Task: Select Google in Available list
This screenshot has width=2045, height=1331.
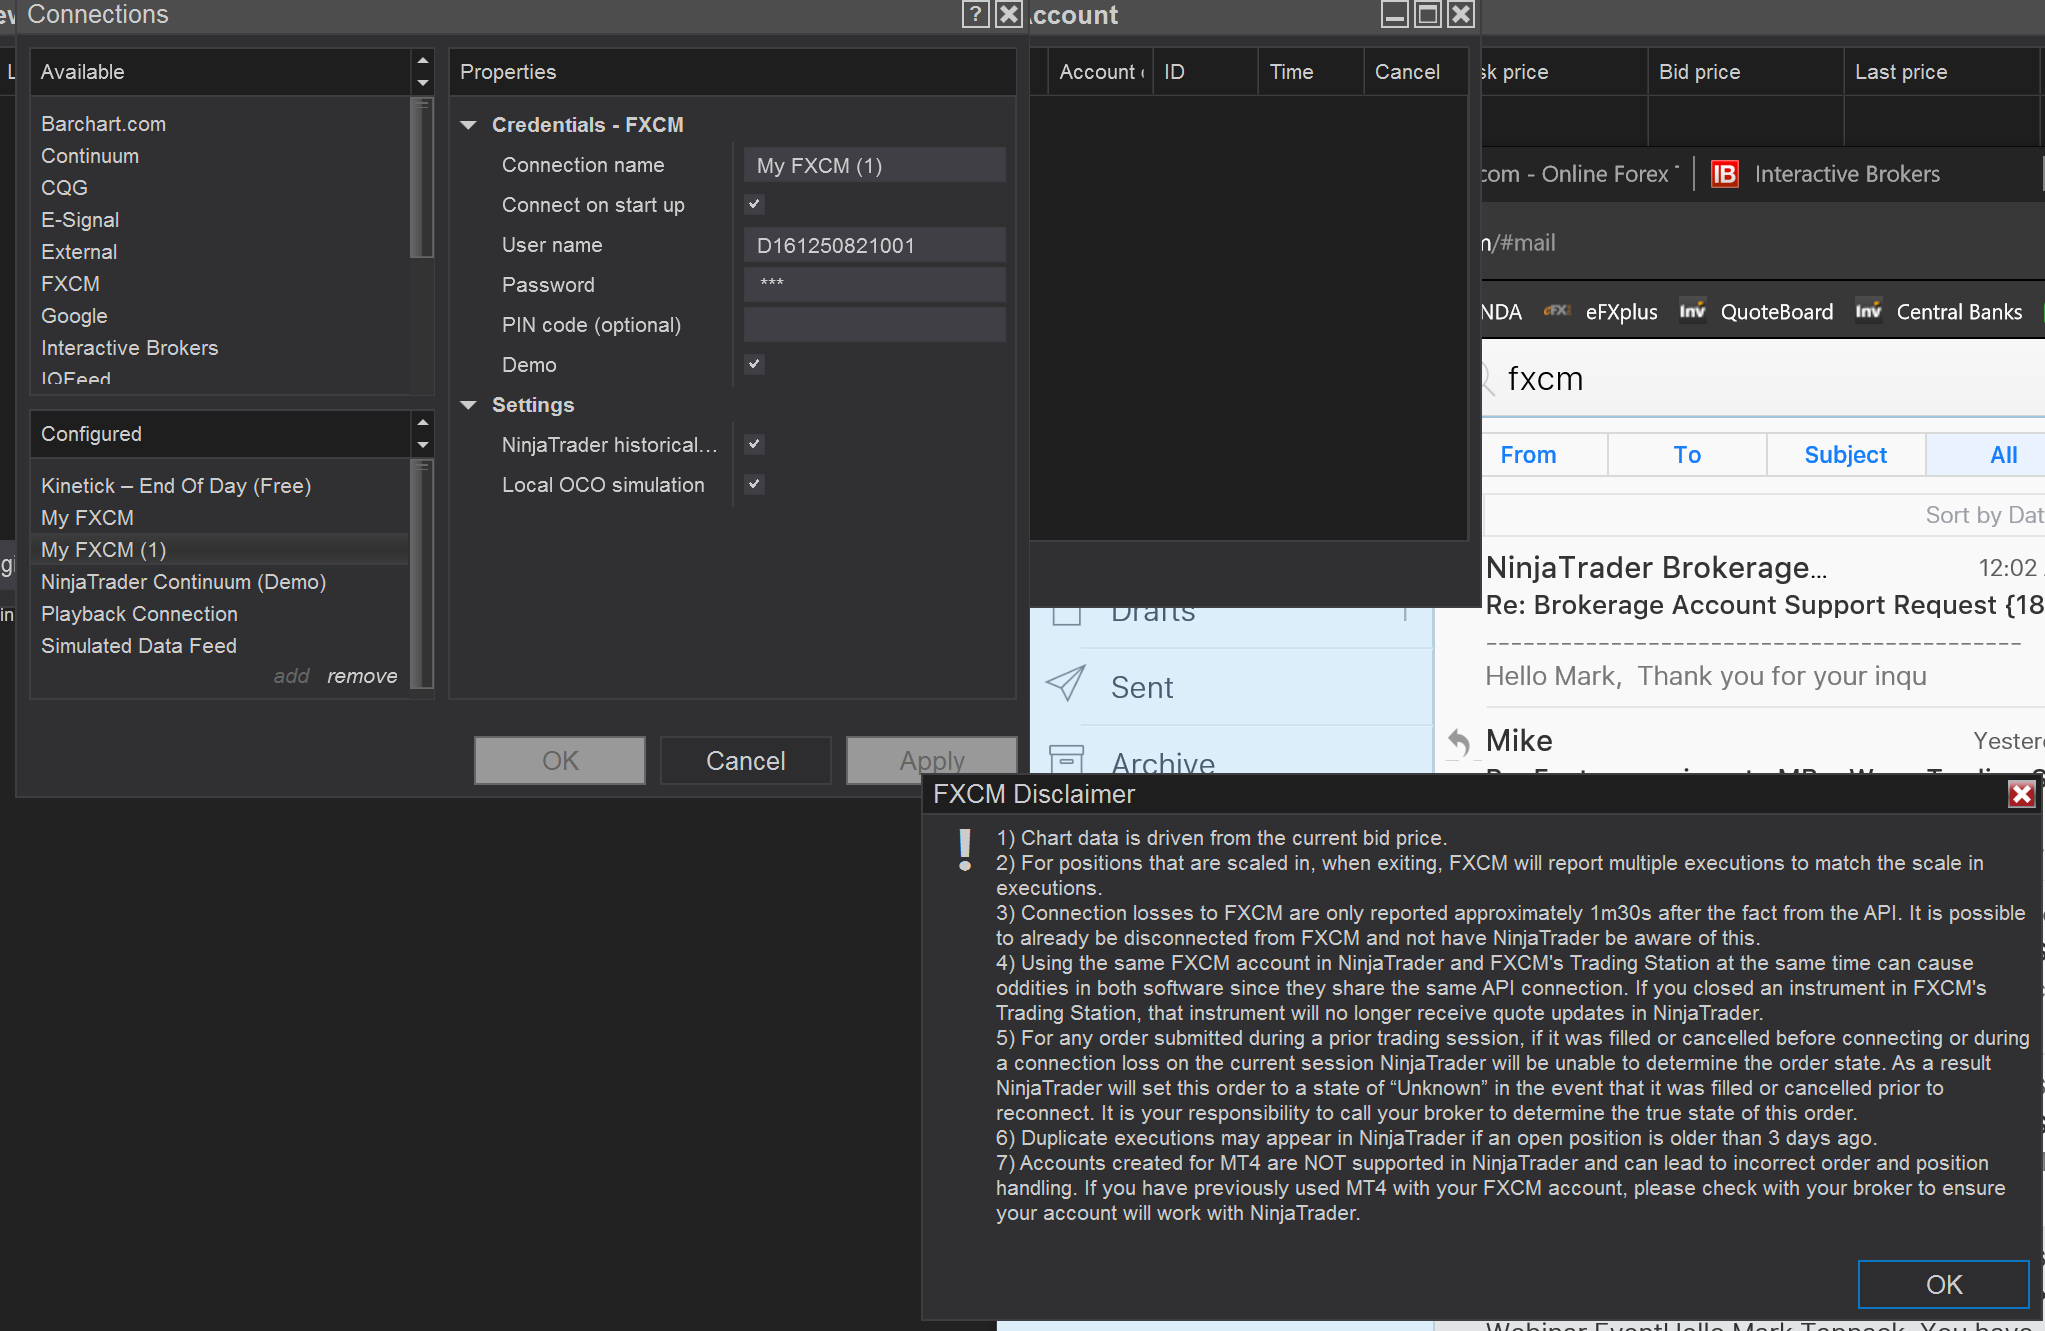Action: pyautogui.click(x=74, y=316)
